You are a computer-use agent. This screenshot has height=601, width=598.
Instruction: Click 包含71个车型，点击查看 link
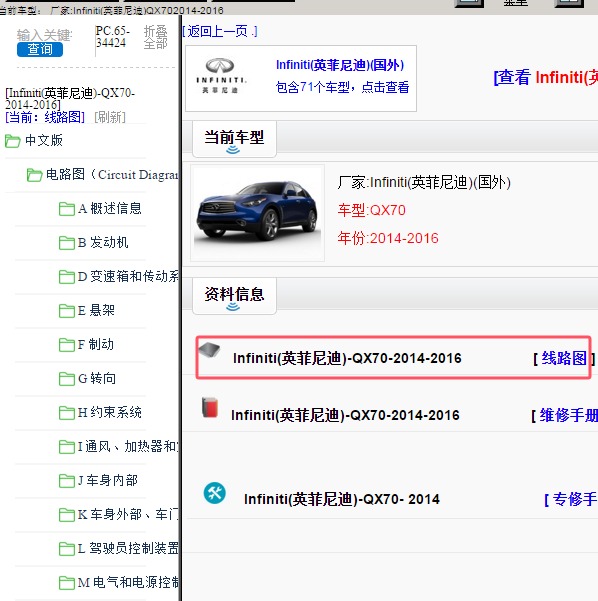[x=342, y=87]
